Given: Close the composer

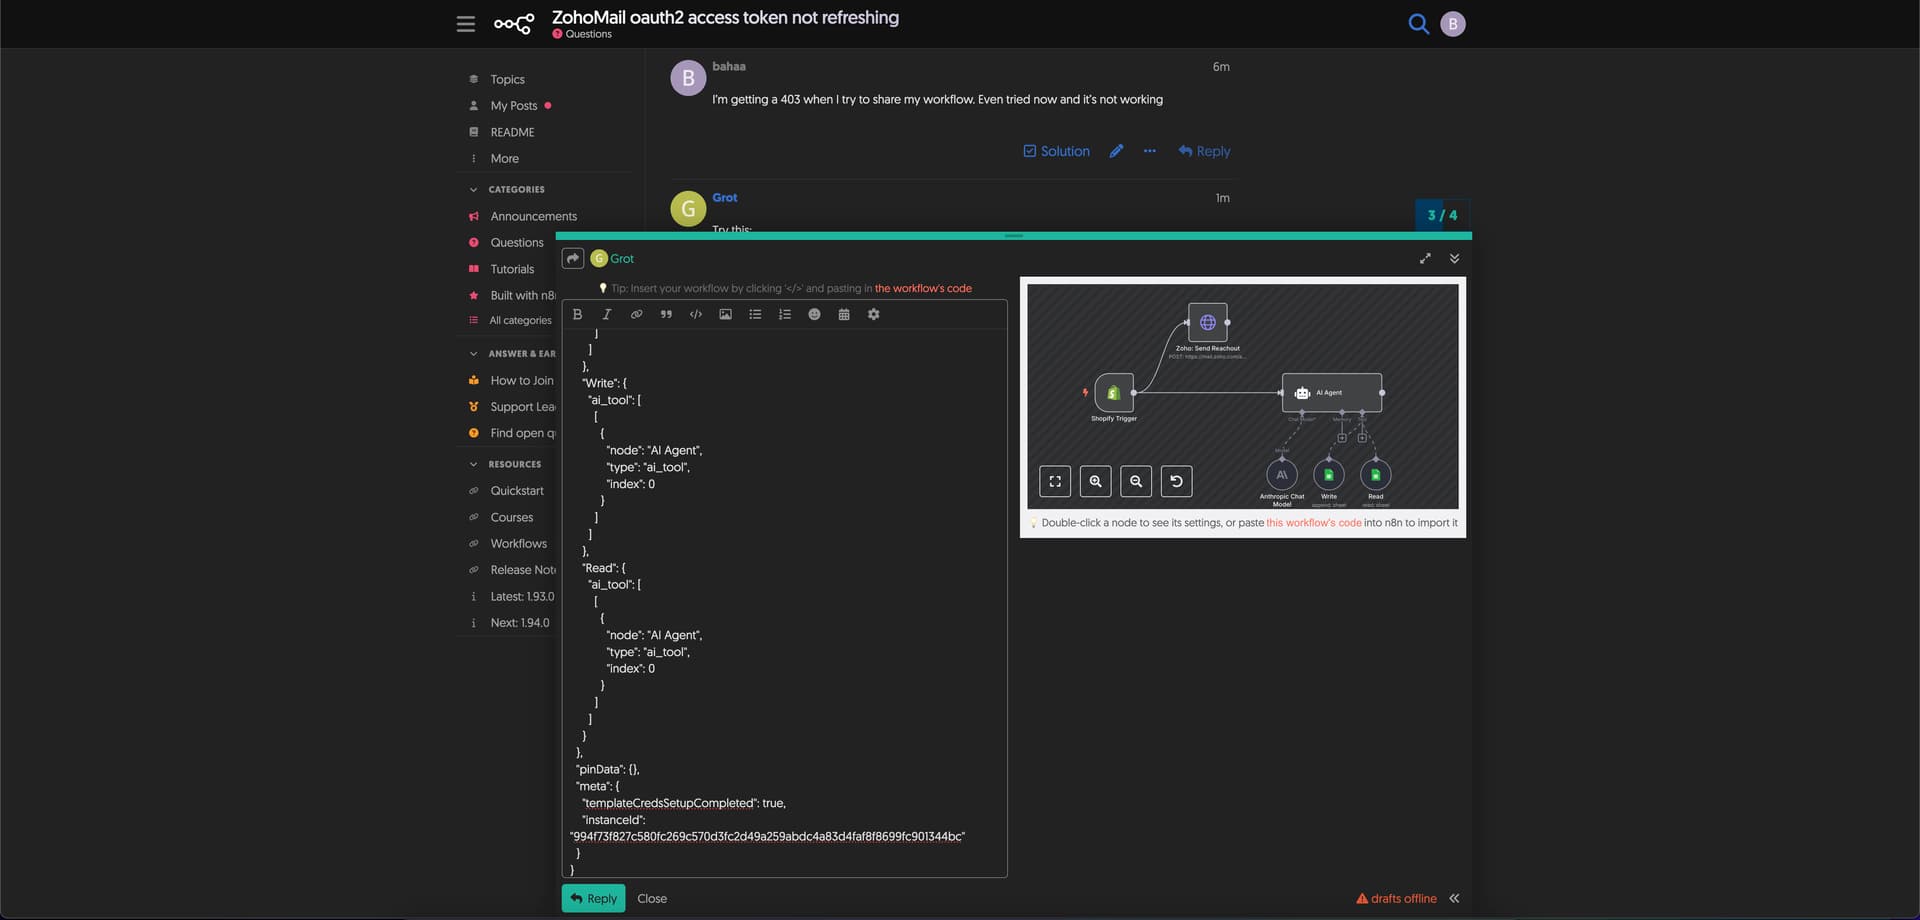Looking at the screenshot, I should pyautogui.click(x=652, y=898).
